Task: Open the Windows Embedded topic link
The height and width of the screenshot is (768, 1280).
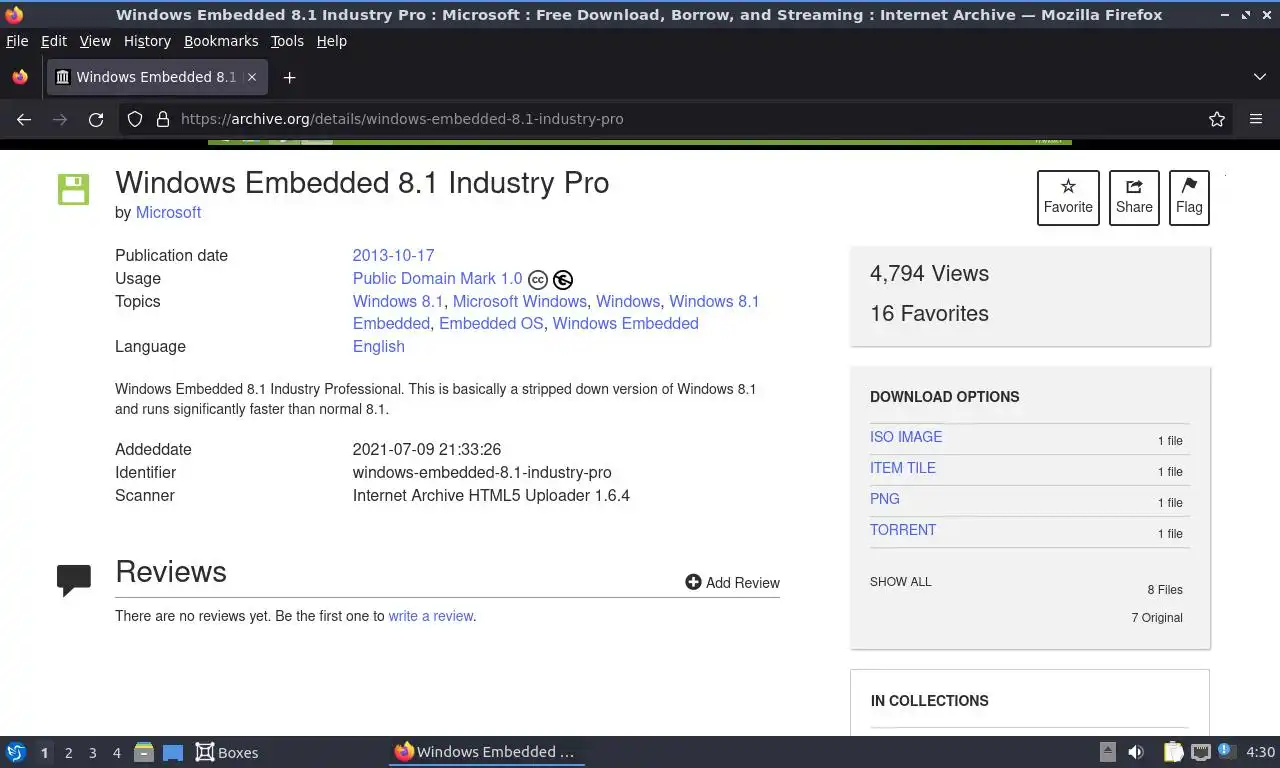Action: (x=625, y=323)
